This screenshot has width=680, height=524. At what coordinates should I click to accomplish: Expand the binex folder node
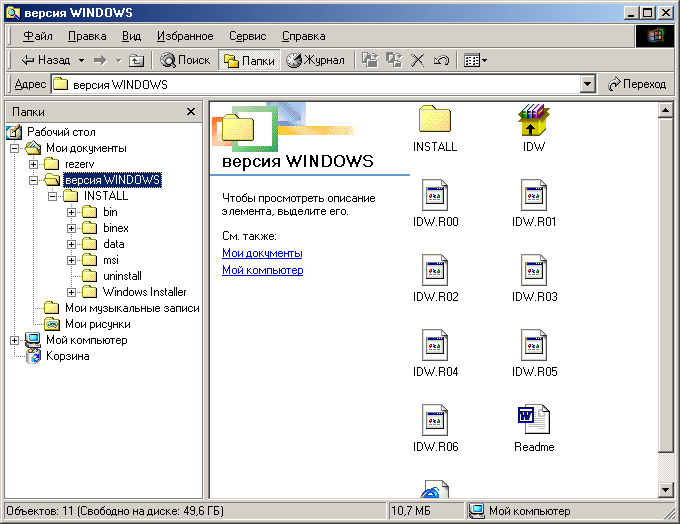(72, 228)
